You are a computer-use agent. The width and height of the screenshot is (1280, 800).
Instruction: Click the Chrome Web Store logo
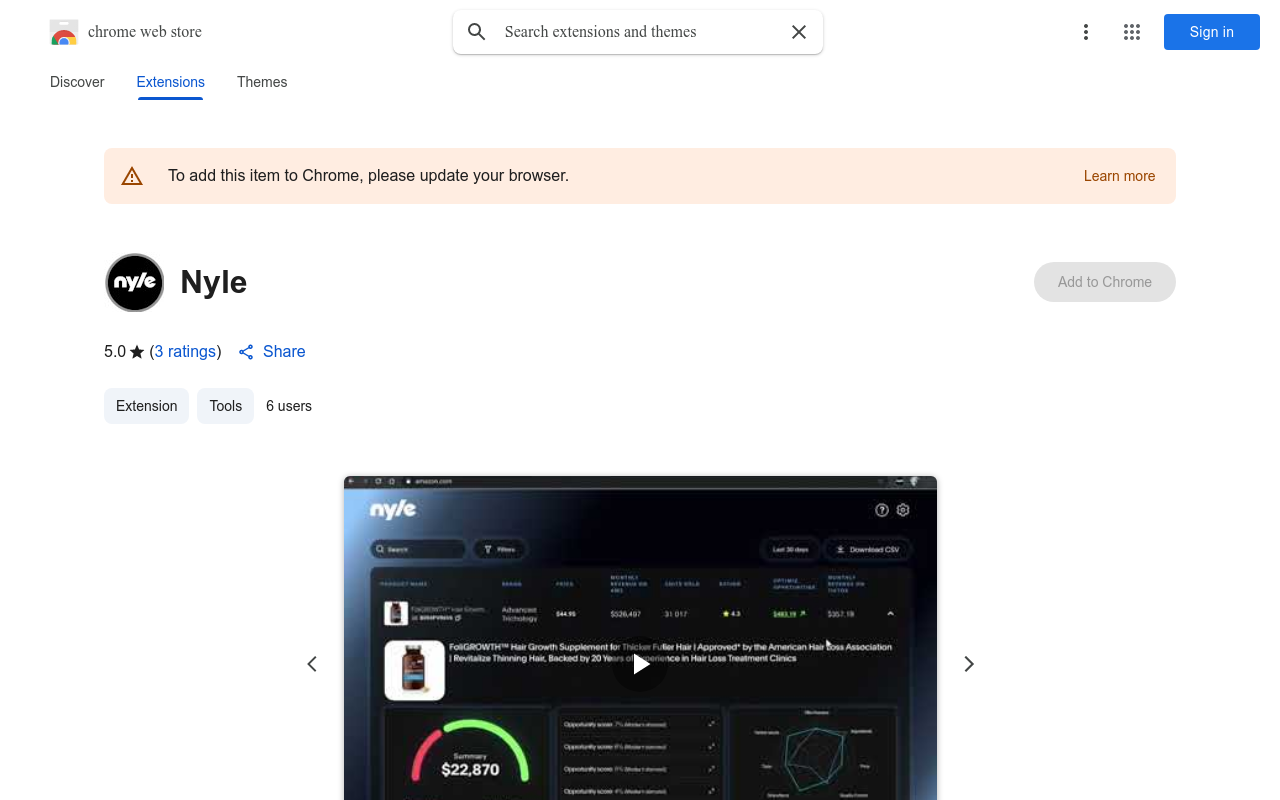(64, 32)
